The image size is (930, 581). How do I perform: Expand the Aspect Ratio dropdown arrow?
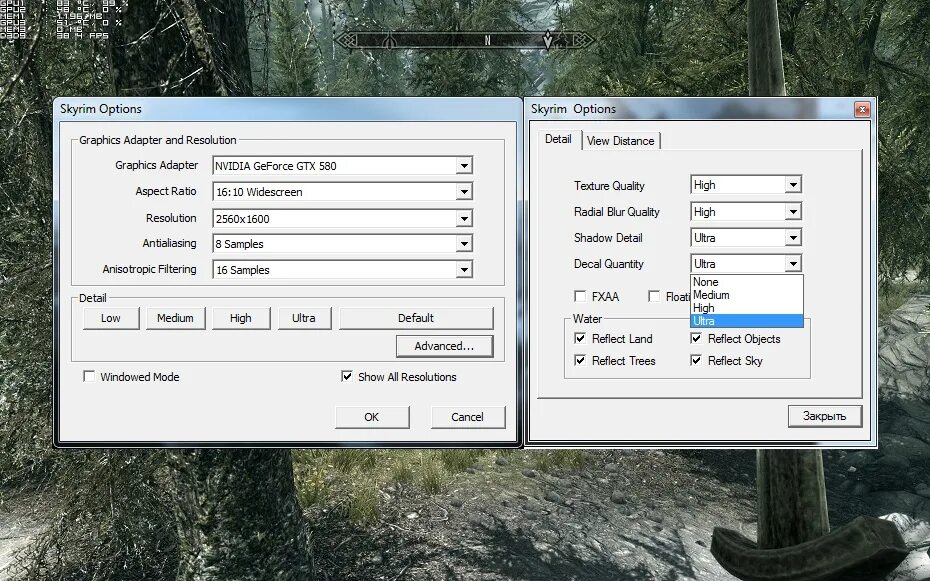464,191
